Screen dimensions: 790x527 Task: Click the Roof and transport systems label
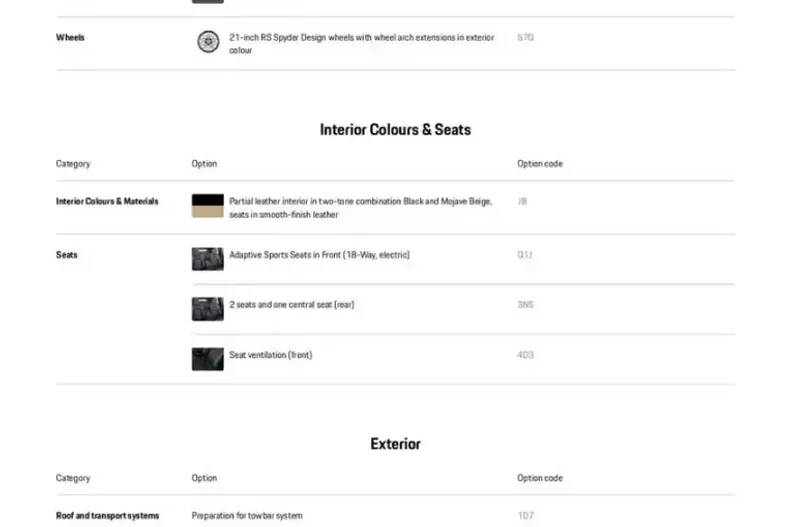click(x=107, y=516)
